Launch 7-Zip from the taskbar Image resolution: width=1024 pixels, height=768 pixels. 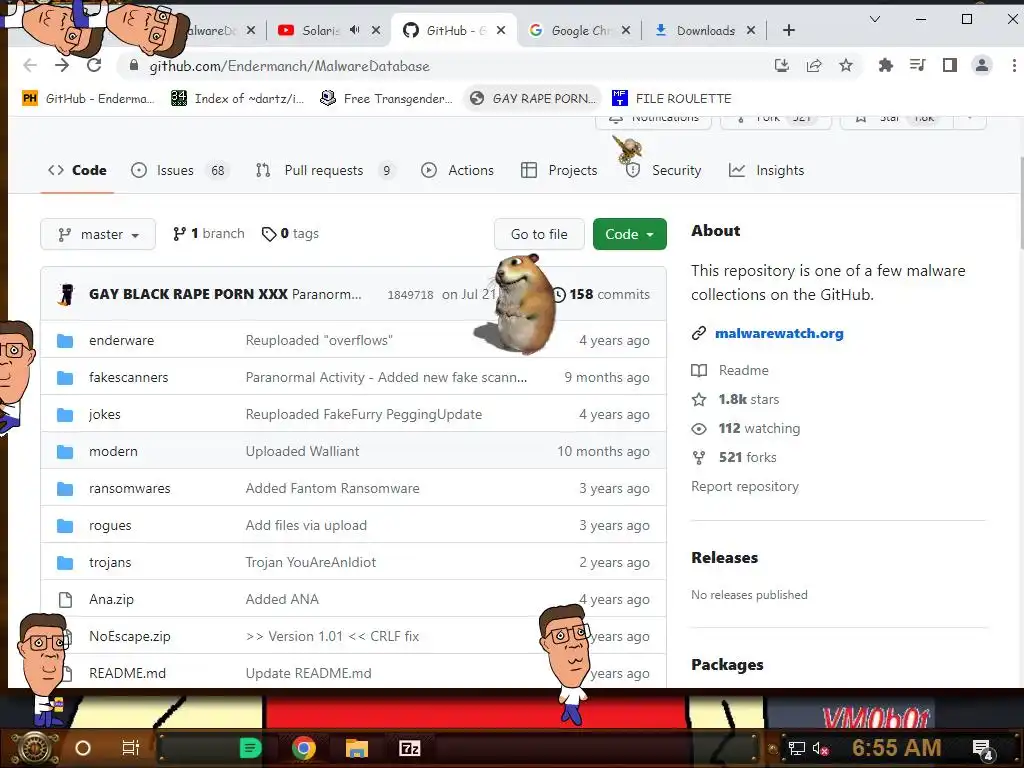409,748
